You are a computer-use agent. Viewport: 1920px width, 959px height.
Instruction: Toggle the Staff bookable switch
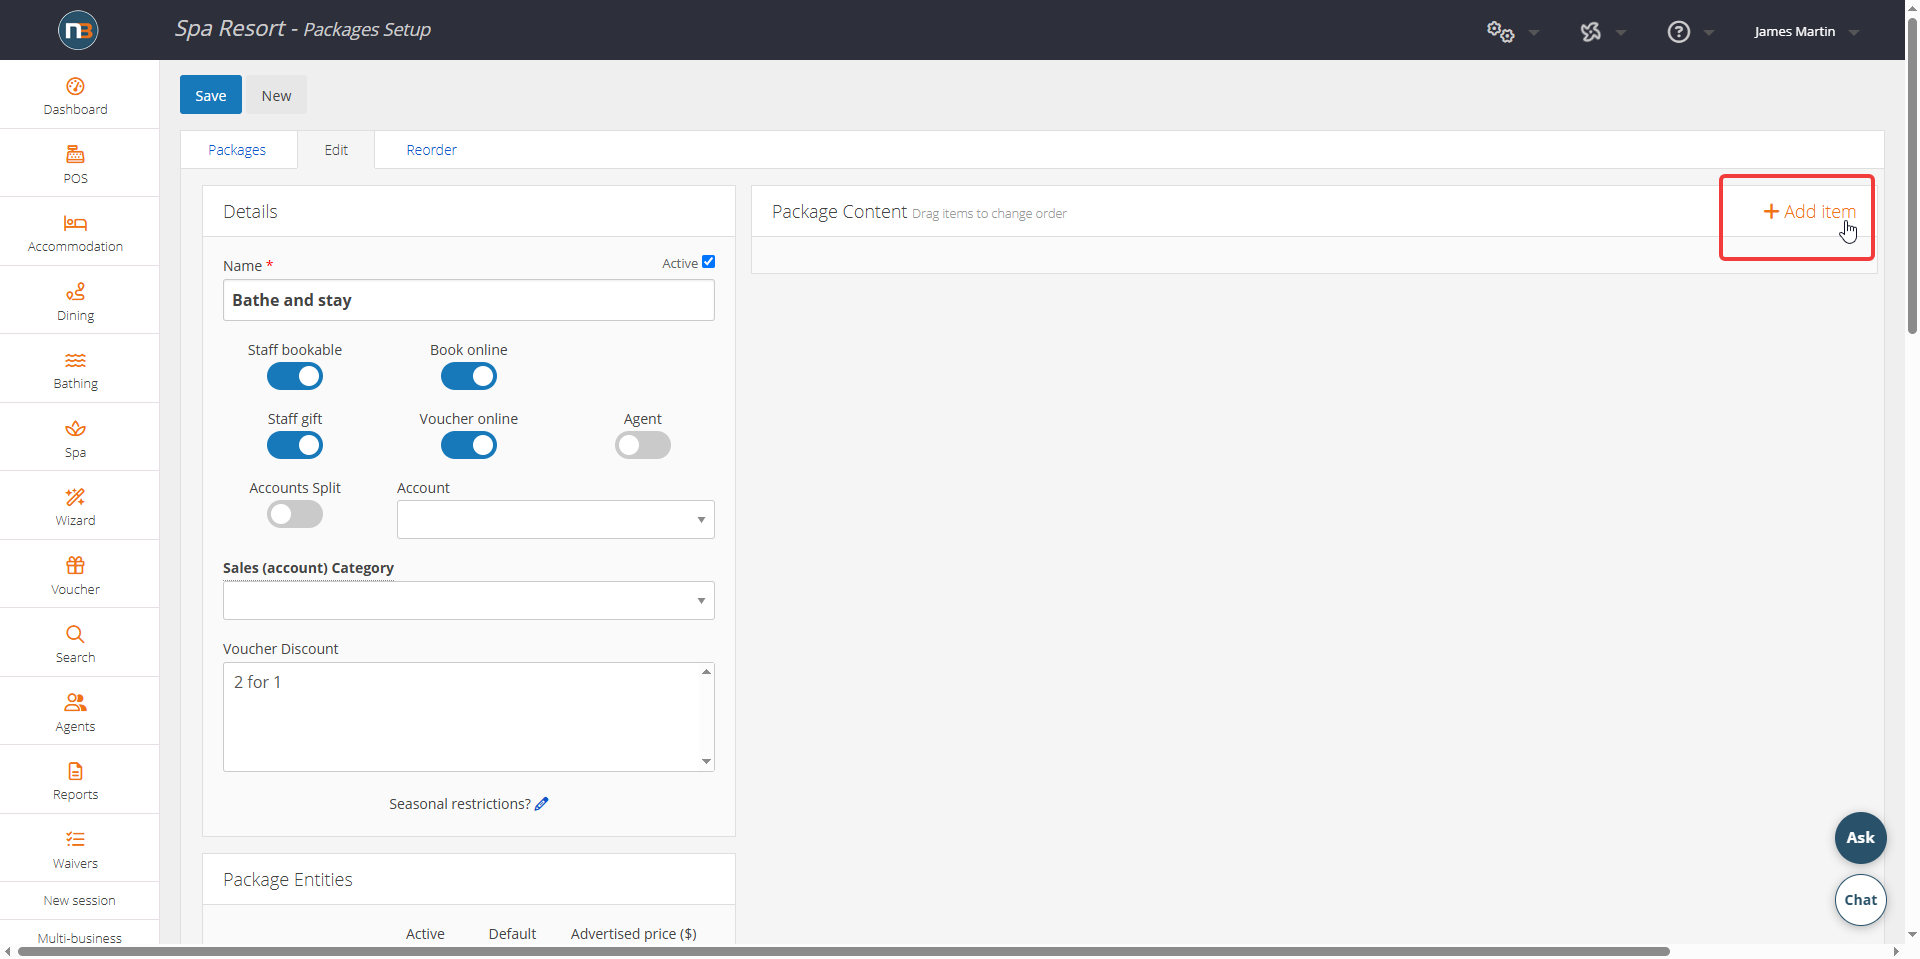295,377
